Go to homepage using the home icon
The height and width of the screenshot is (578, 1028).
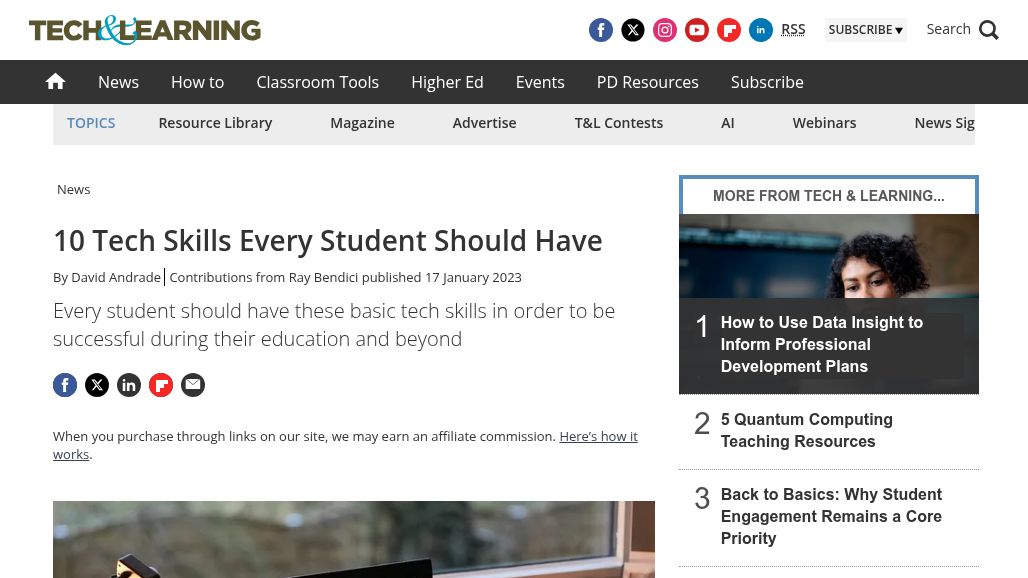tap(55, 82)
